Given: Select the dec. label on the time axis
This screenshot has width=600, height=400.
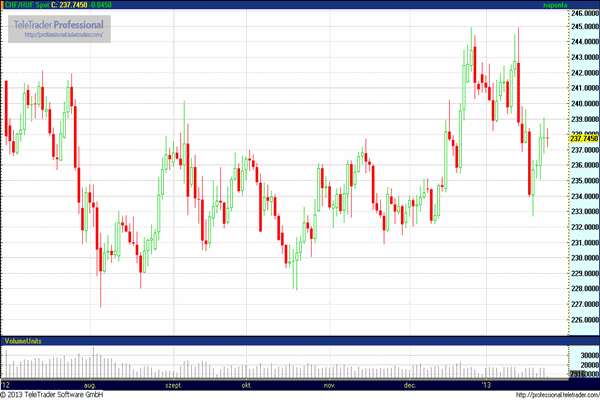Looking at the screenshot, I should point(410,384).
